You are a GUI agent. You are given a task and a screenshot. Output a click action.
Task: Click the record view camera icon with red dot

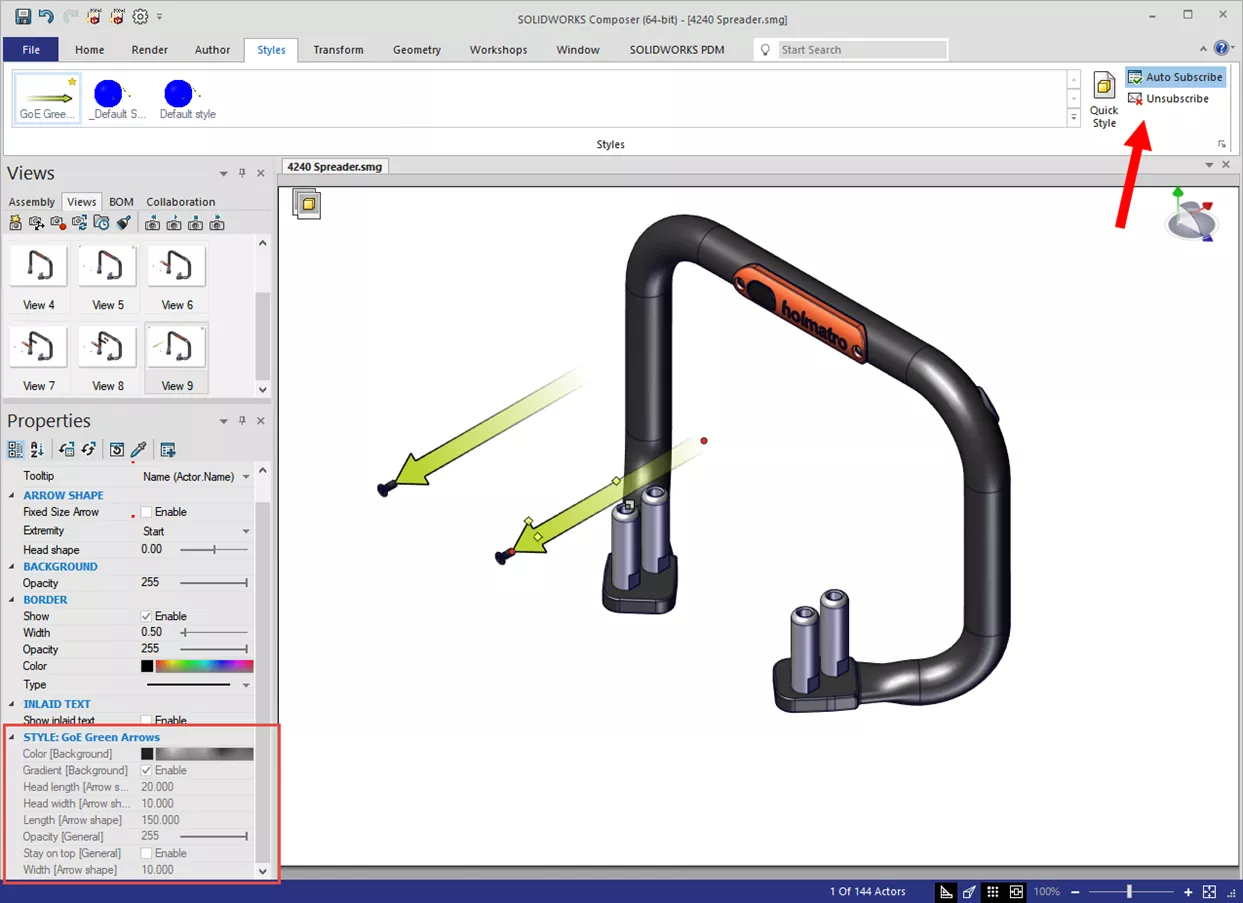tap(59, 223)
